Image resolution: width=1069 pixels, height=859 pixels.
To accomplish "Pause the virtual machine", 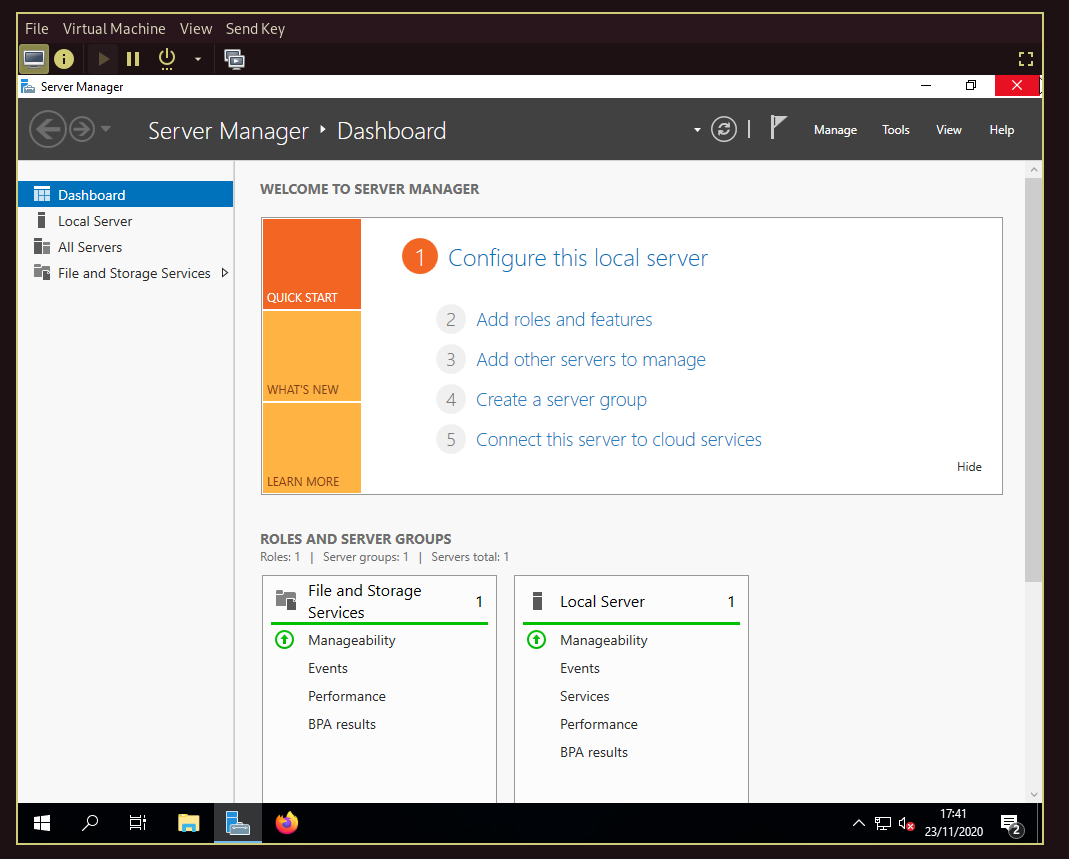I will 133,59.
